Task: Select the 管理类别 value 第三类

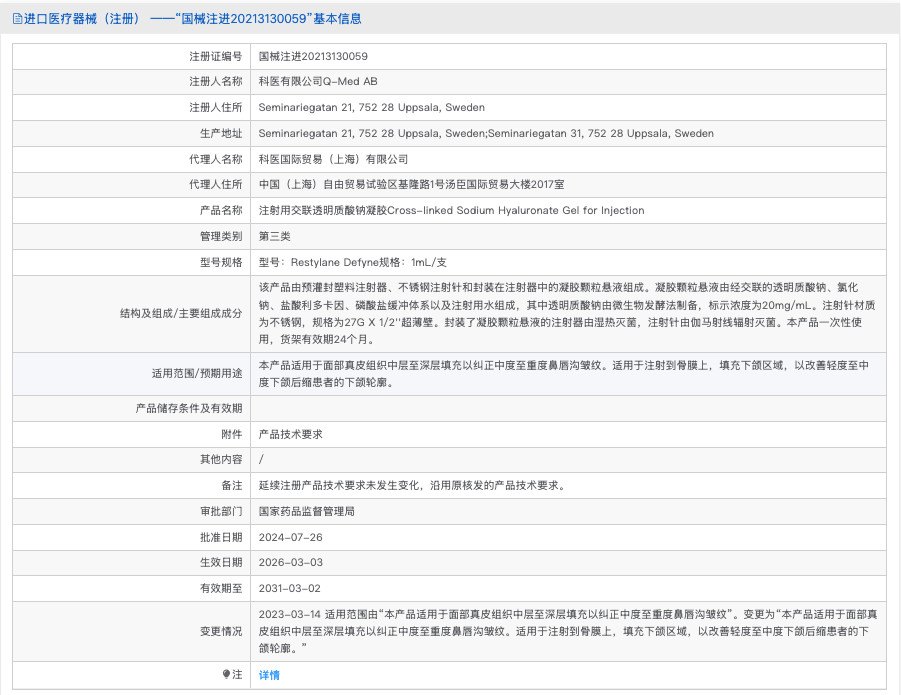Action: pos(275,236)
